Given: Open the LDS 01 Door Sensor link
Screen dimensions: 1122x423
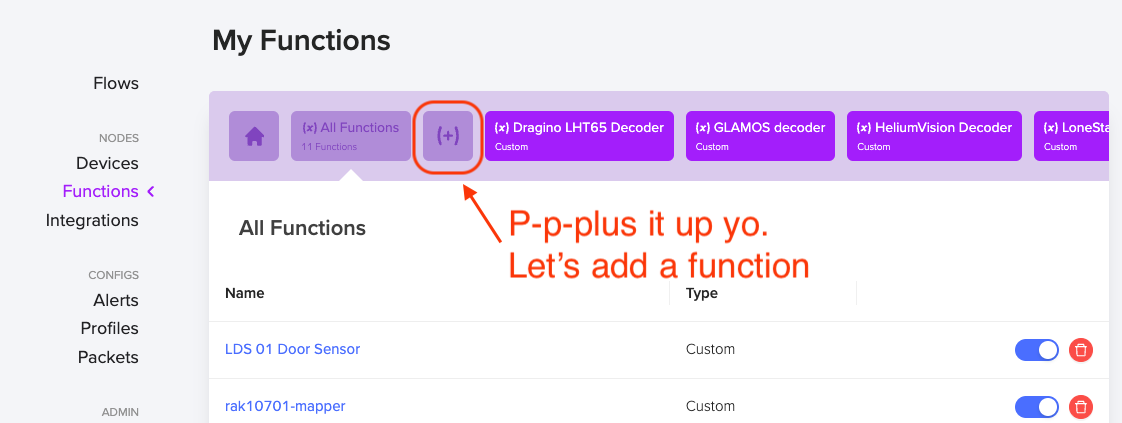Looking at the screenshot, I should 292,349.
